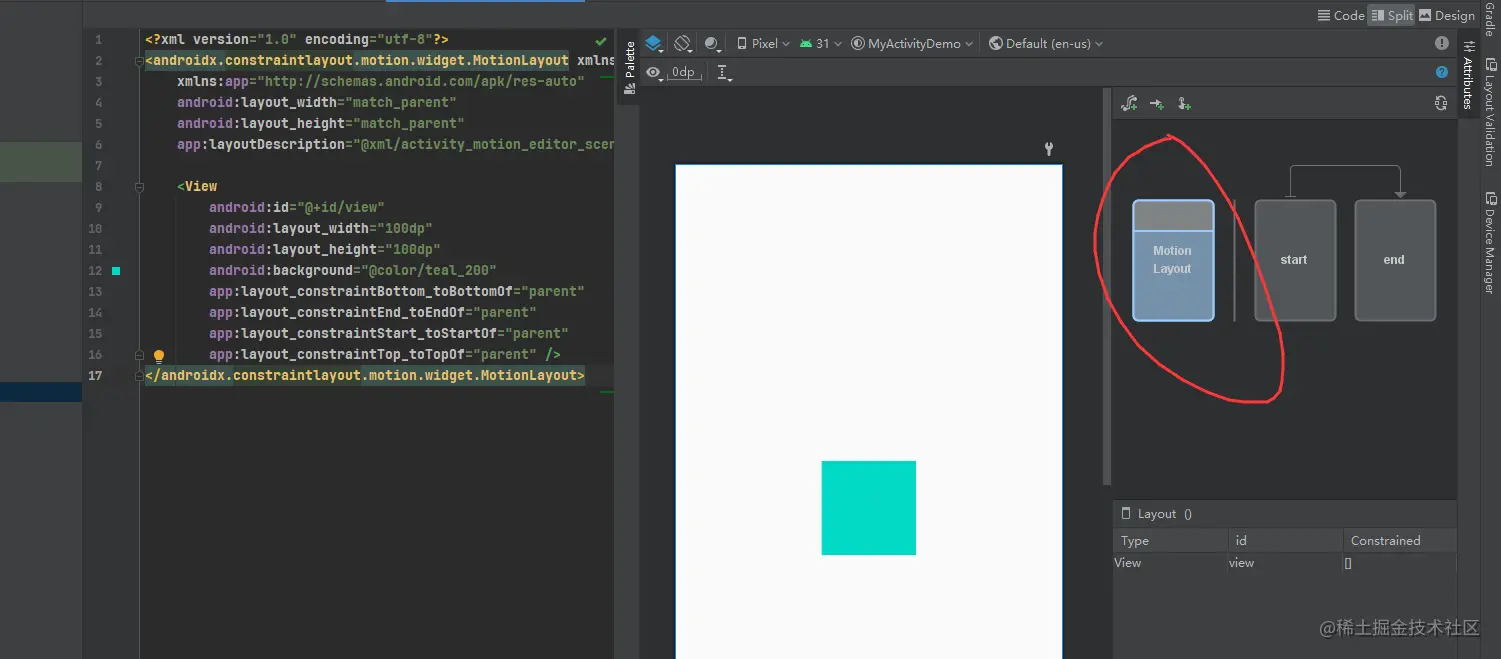
Task: Click the android:background teal_200 code line
Action: 353,270
